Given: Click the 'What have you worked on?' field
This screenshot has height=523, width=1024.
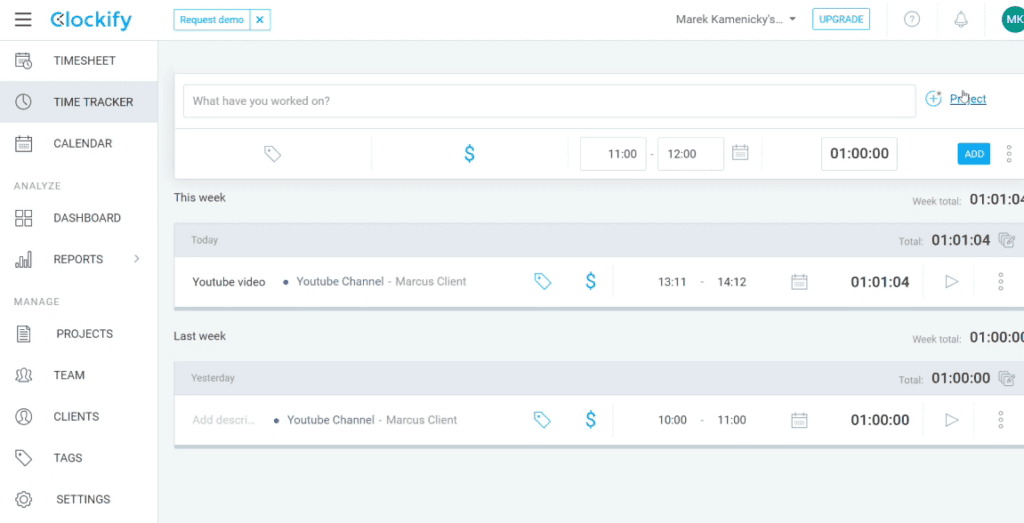Looking at the screenshot, I should (x=548, y=101).
